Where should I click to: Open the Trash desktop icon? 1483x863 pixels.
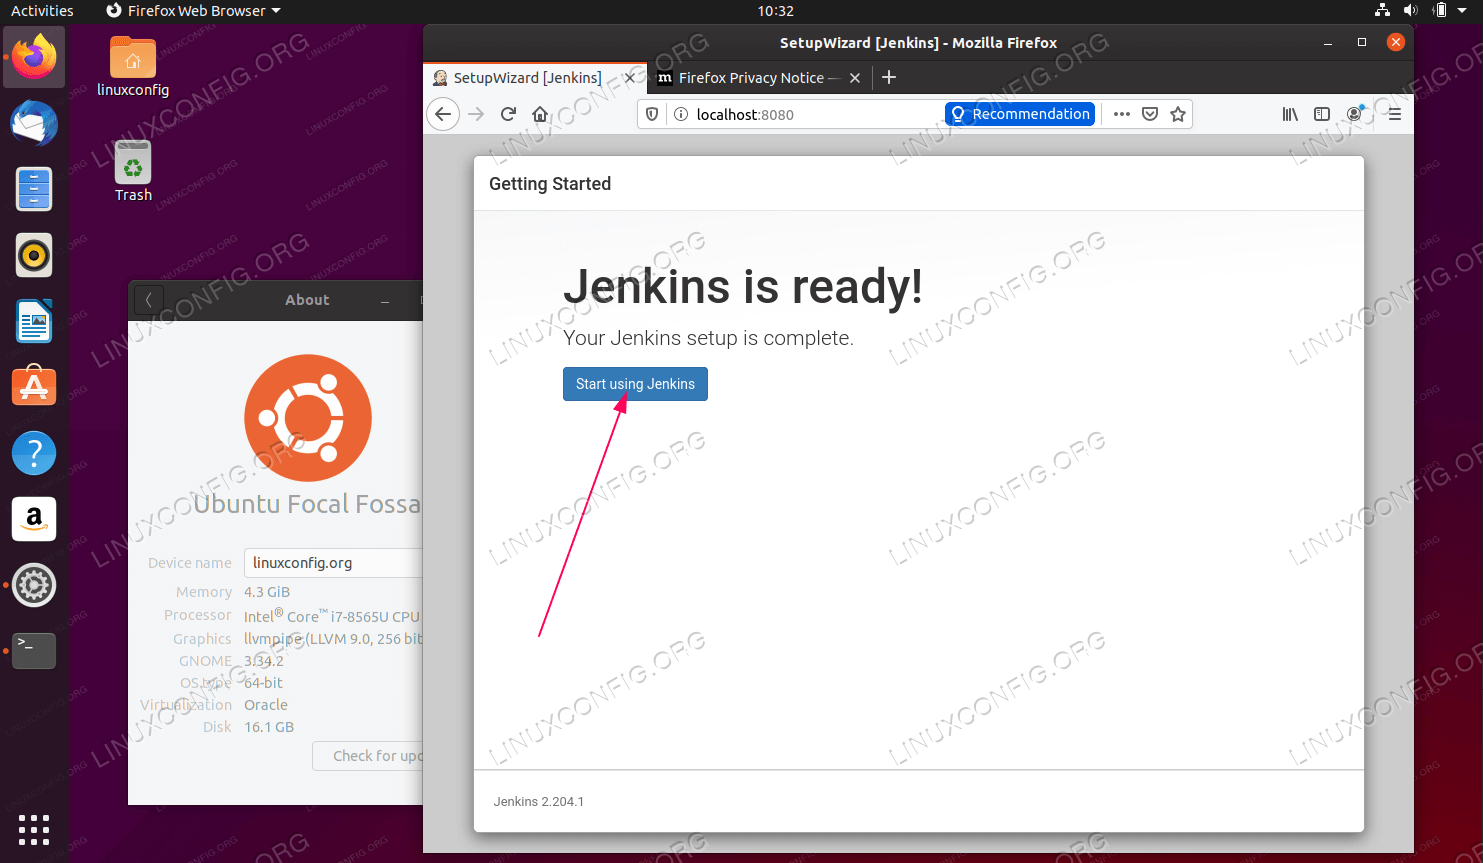pyautogui.click(x=133, y=171)
